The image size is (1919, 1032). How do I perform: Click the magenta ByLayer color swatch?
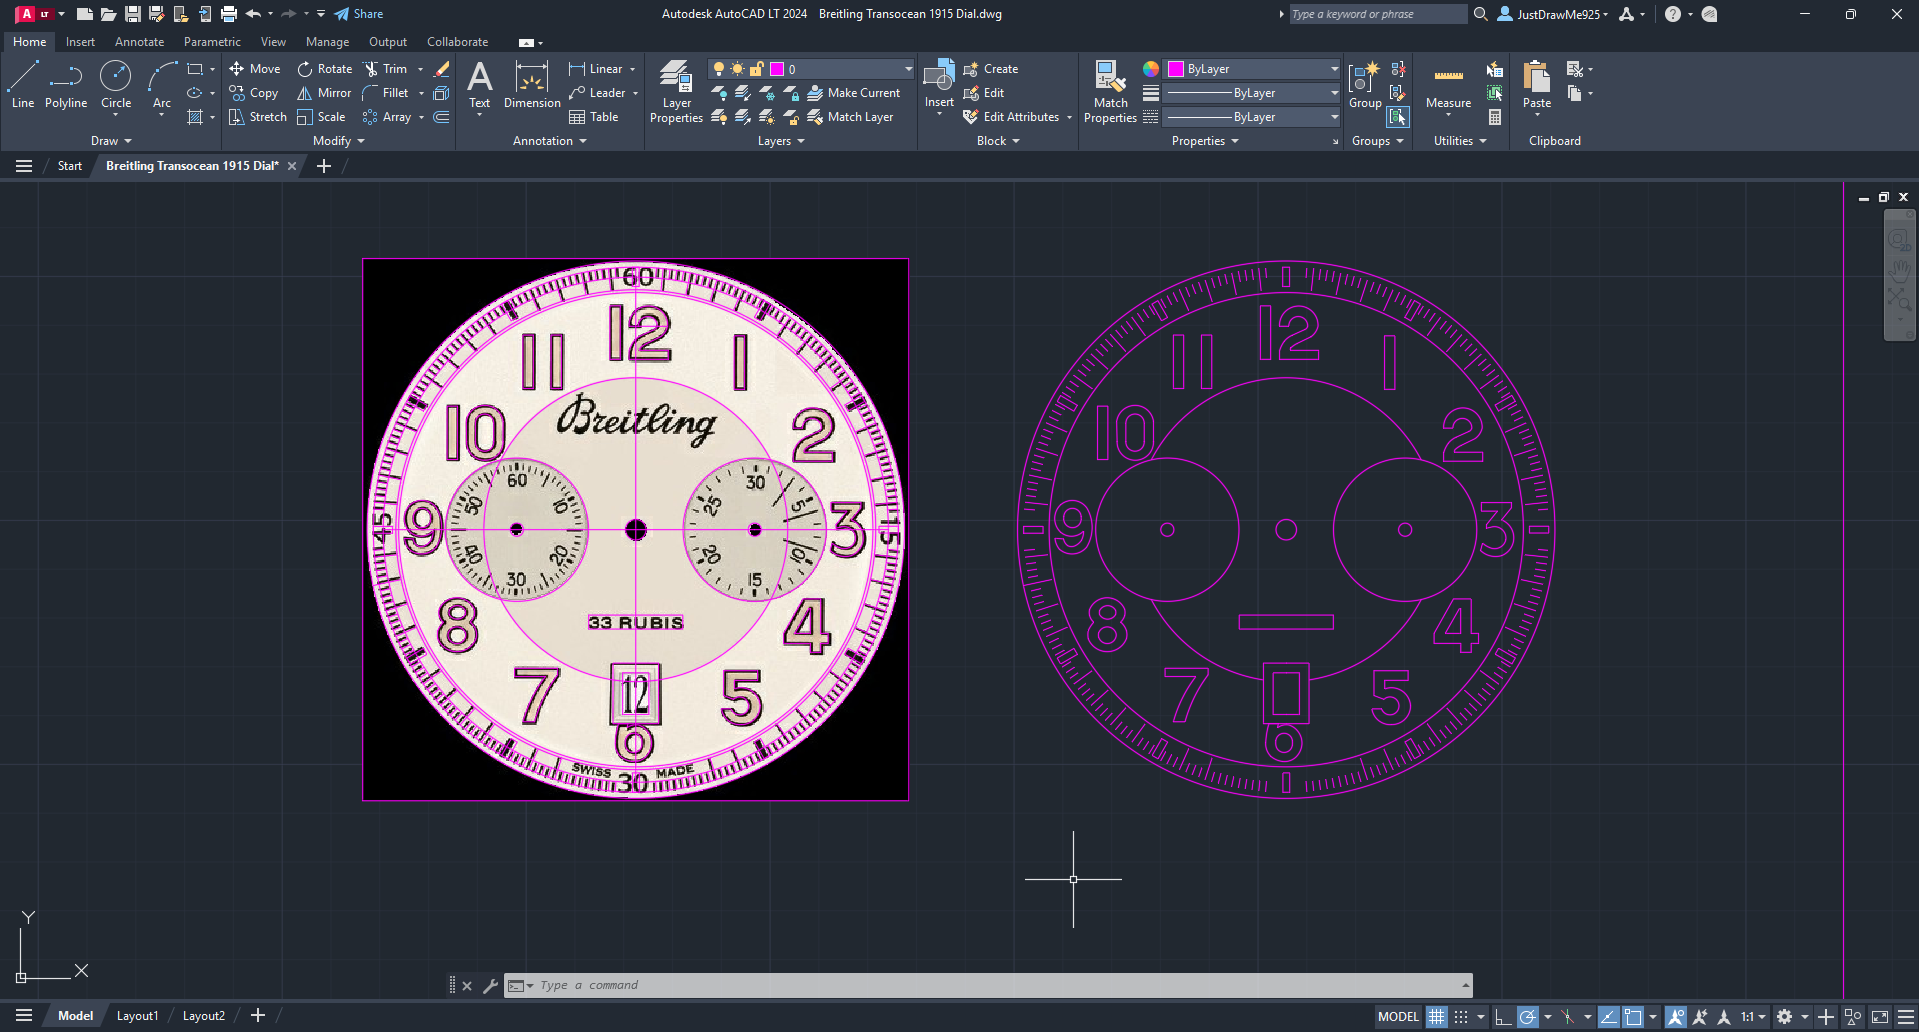(1176, 69)
